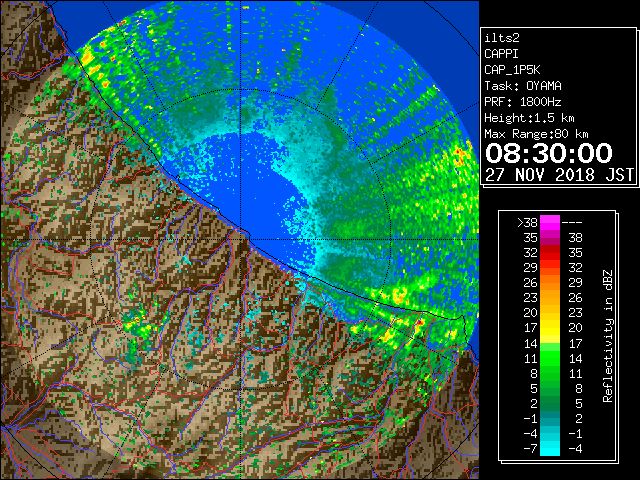The width and height of the screenshot is (640, 480).
Task: Pick the bright green legend swatch beside 11
Action: point(550,358)
